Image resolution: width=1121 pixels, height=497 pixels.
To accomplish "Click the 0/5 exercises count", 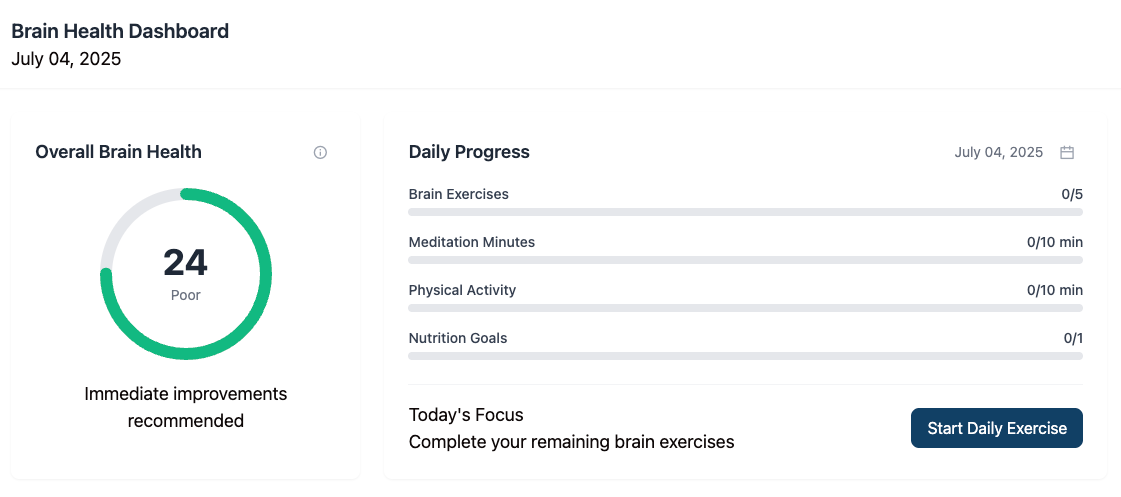I will tap(1072, 194).
